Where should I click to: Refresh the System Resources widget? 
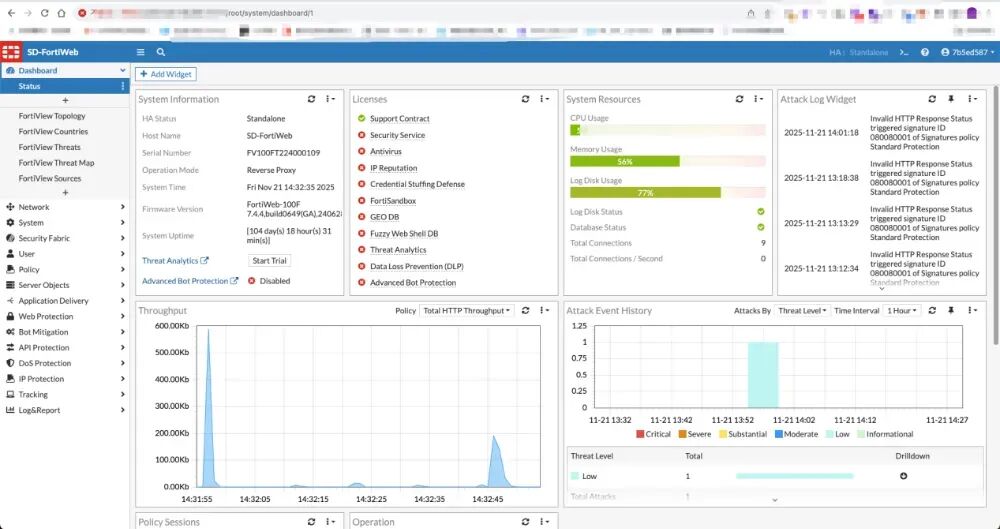739,99
